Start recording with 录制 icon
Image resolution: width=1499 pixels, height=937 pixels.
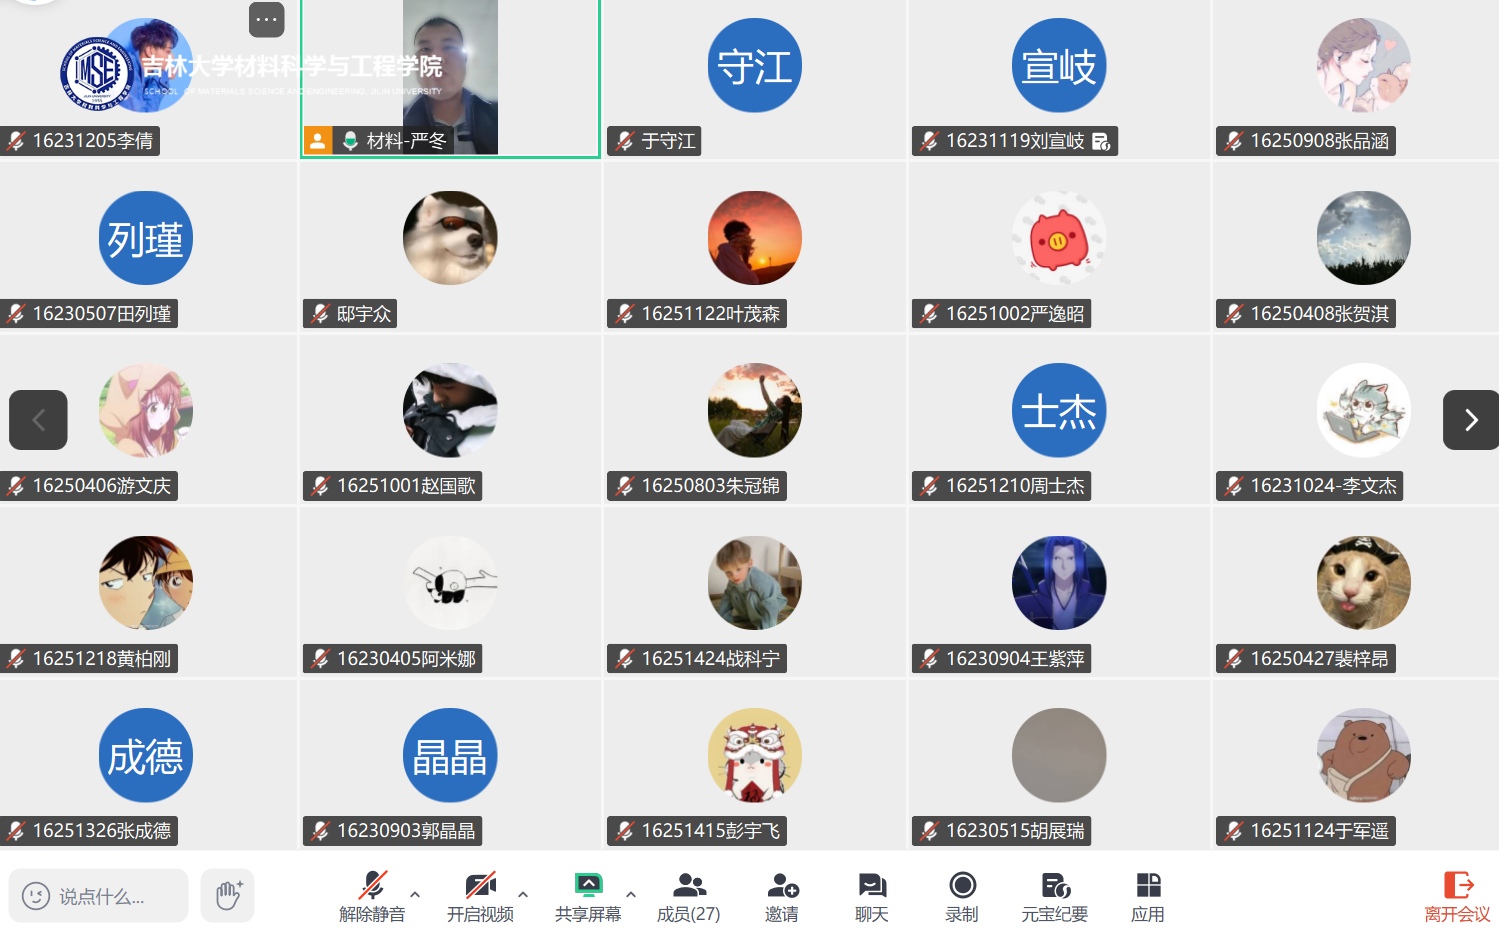tap(962, 896)
